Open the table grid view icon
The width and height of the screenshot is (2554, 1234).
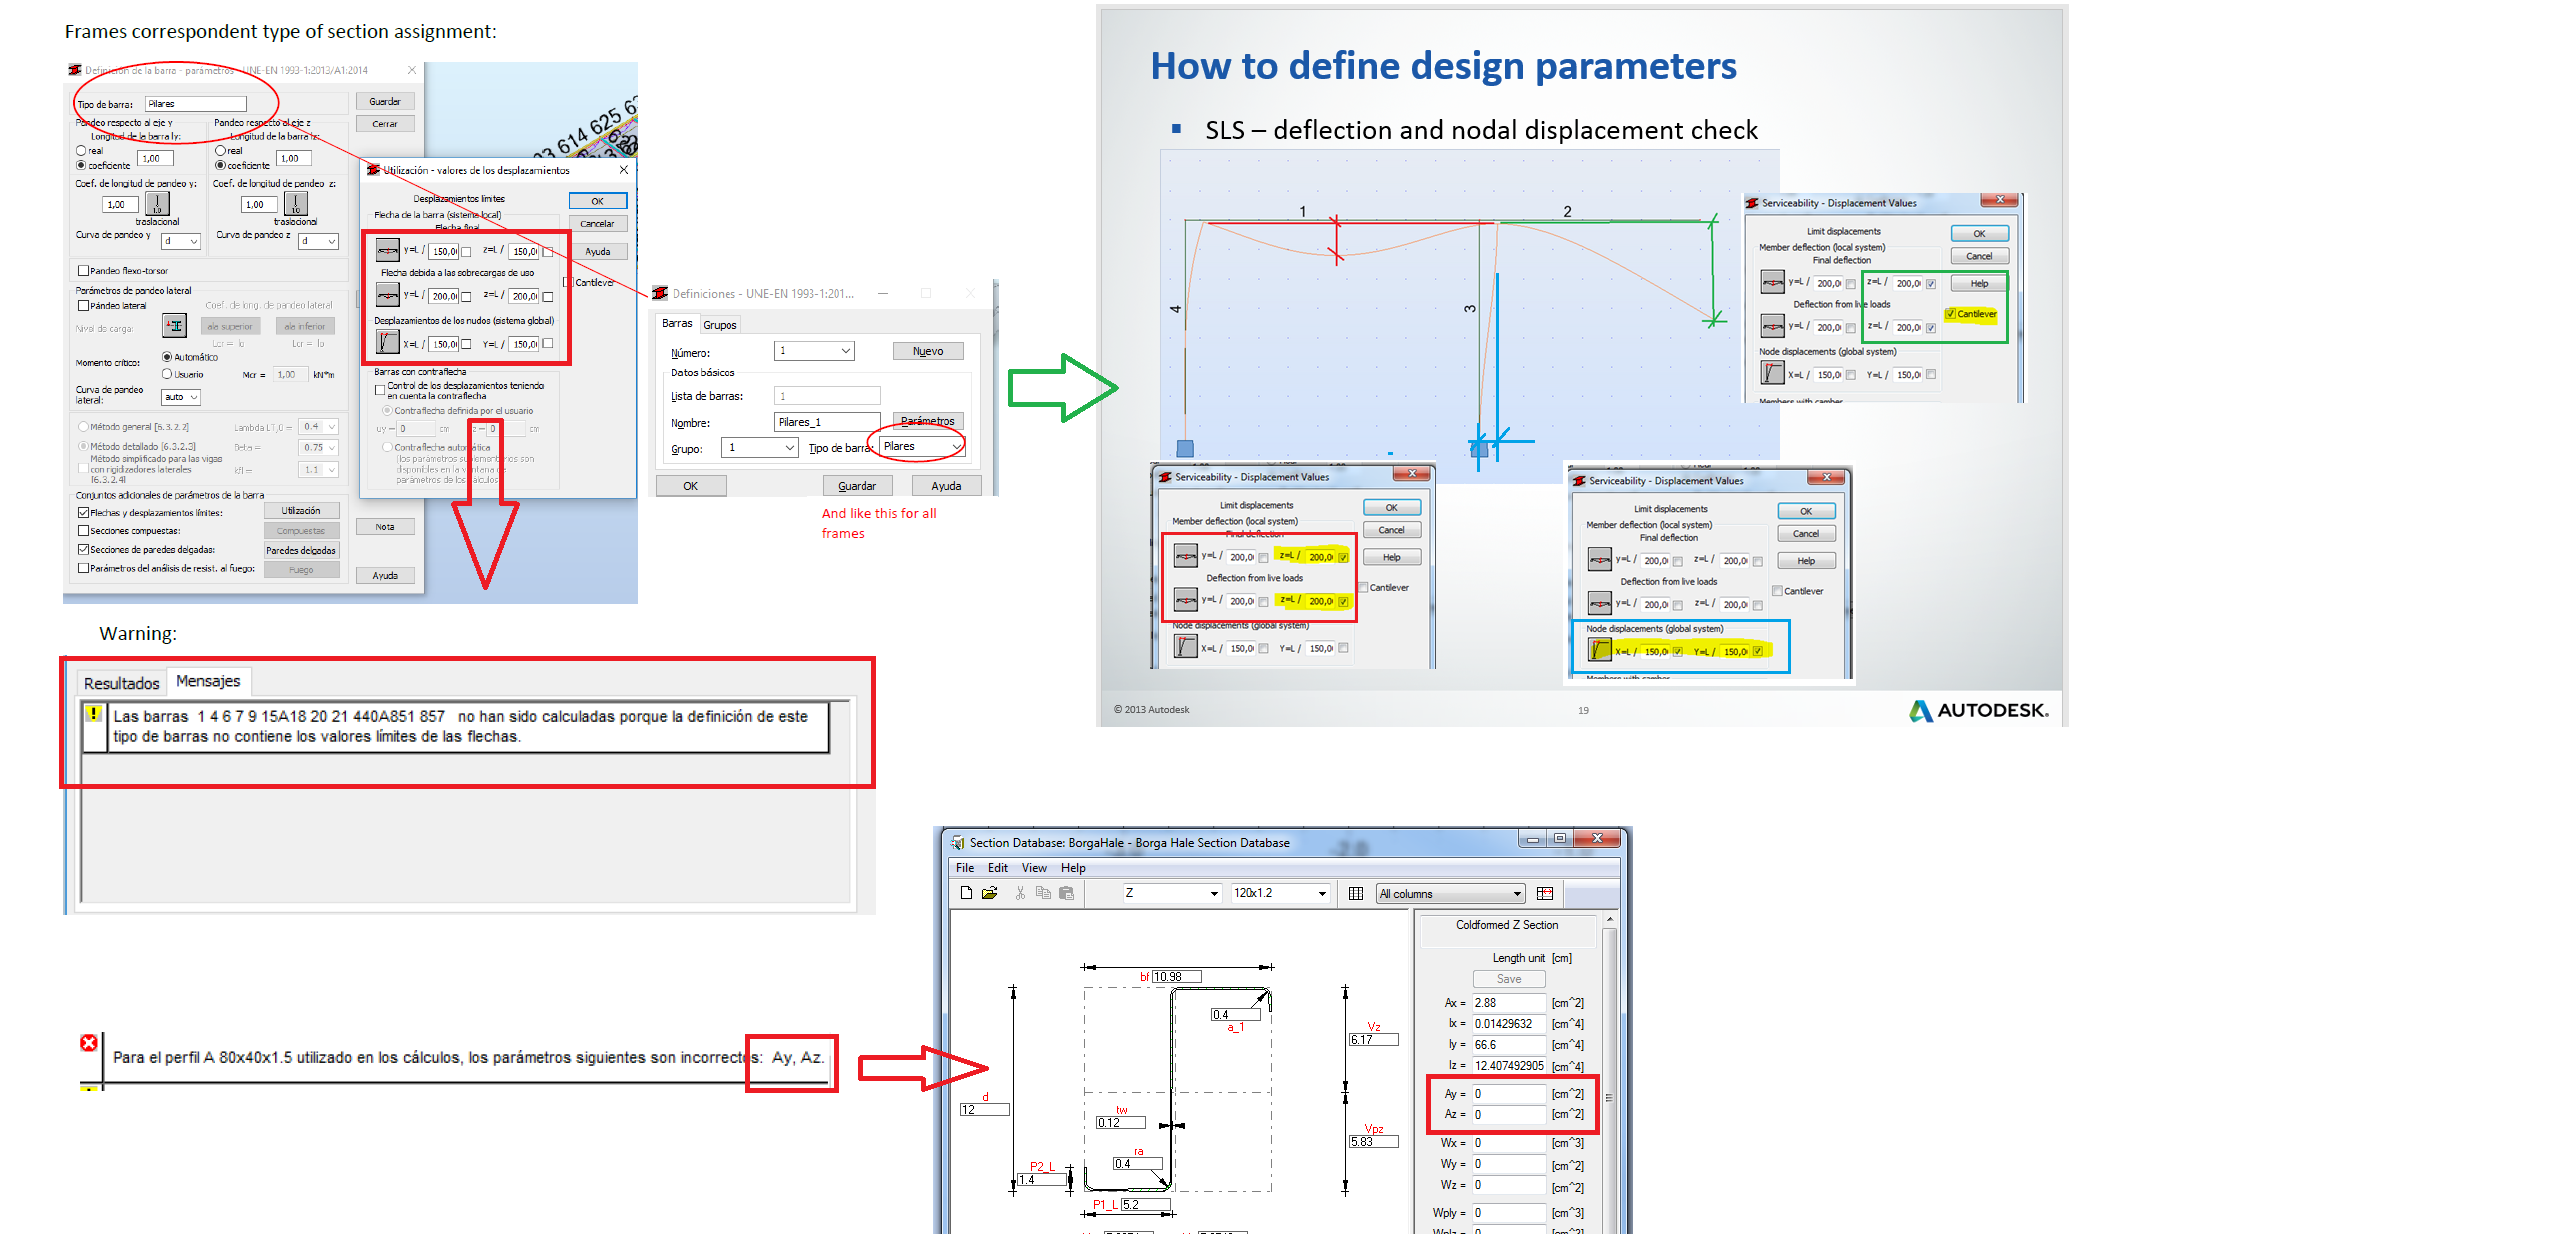click(x=1356, y=894)
